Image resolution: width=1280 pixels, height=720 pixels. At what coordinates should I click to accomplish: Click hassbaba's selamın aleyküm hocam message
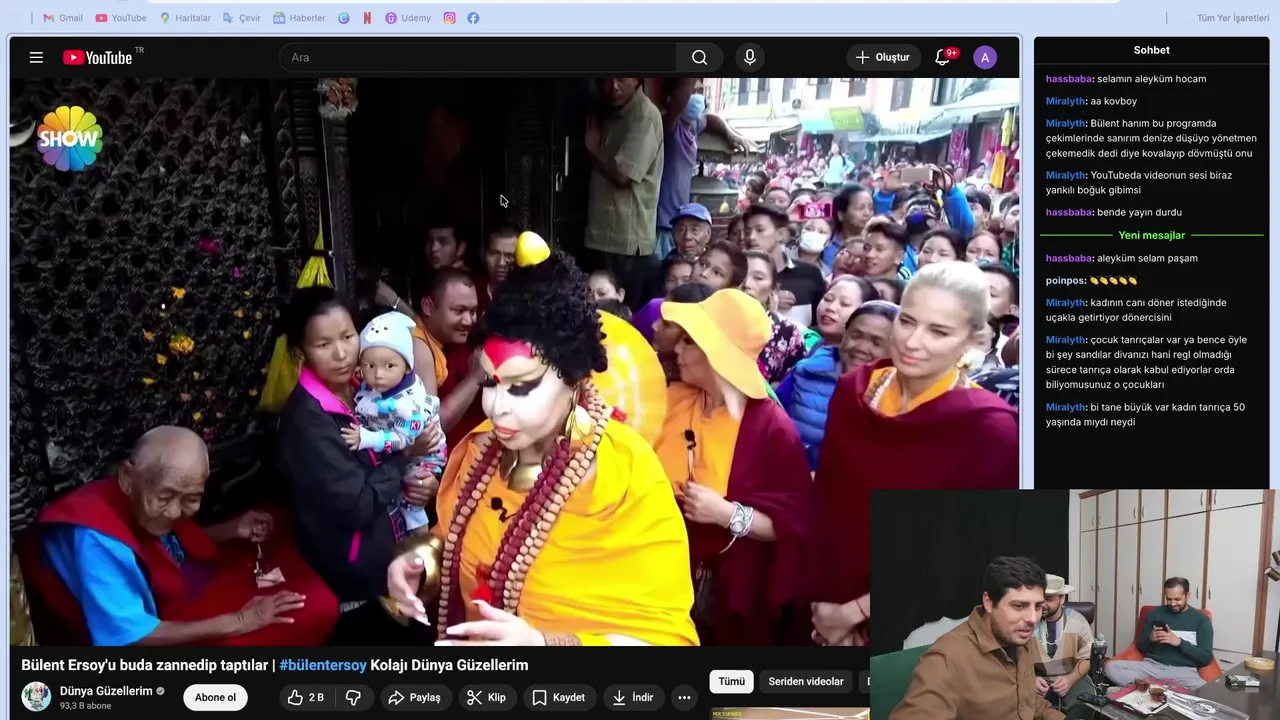(x=1126, y=79)
